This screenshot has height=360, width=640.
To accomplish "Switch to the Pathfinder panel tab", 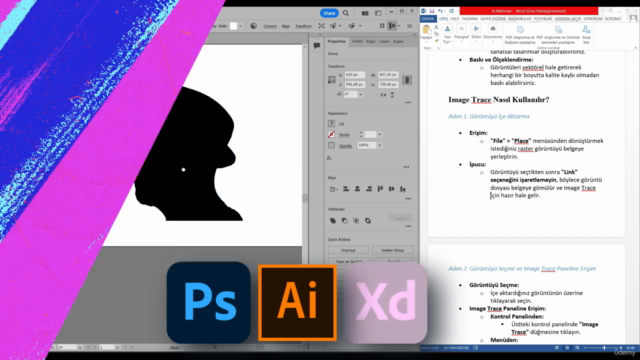I will 358,41.
